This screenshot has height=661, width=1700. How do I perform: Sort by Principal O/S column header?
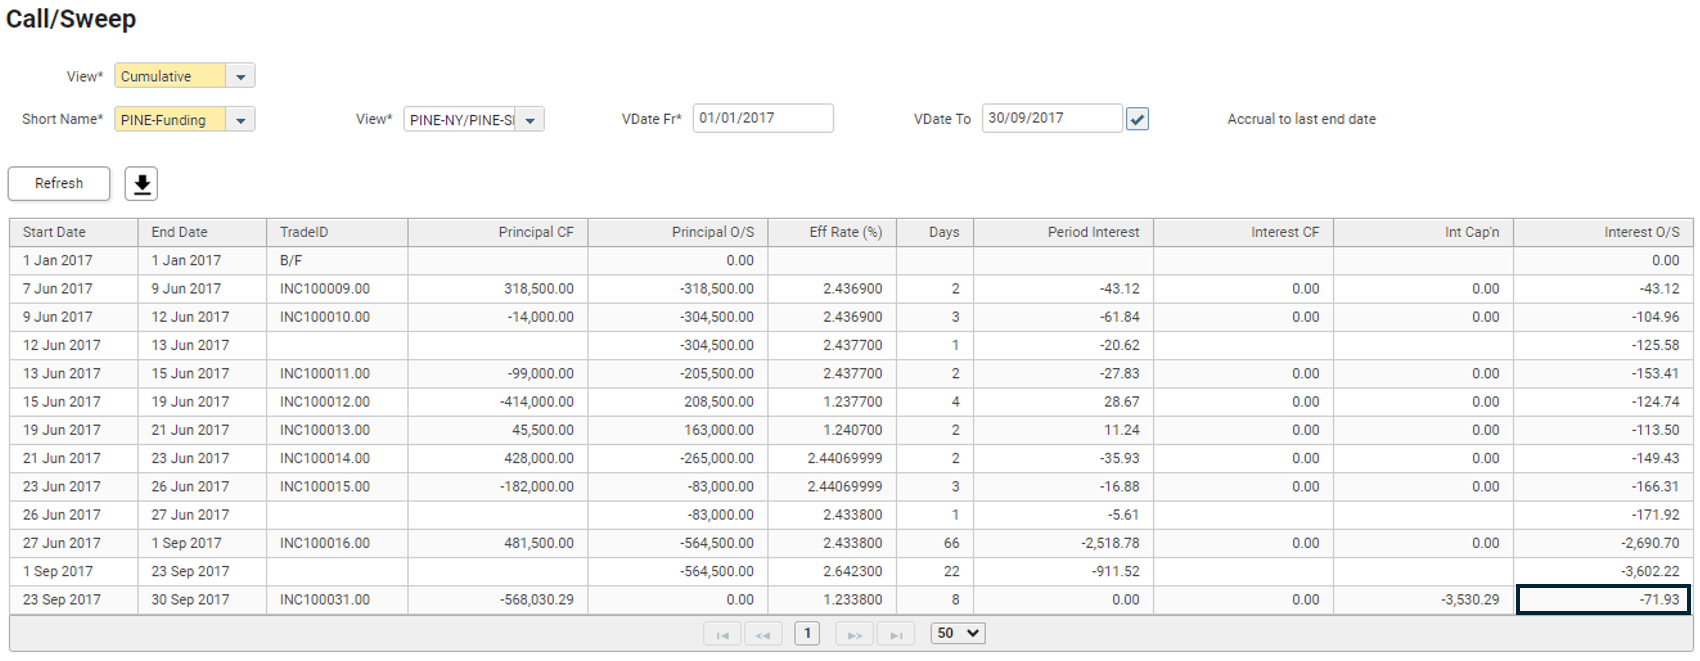coord(712,232)
